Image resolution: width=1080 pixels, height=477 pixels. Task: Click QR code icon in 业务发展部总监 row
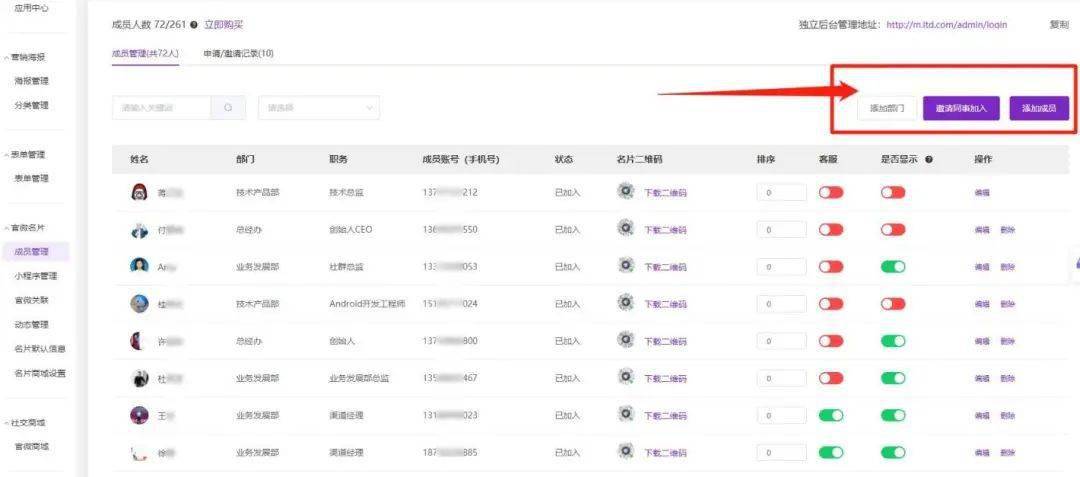[625, 377]
